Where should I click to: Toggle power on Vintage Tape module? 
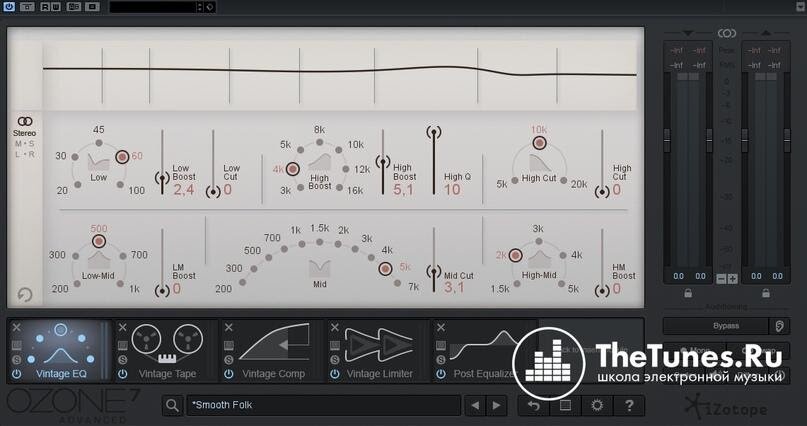coord(122,374)
